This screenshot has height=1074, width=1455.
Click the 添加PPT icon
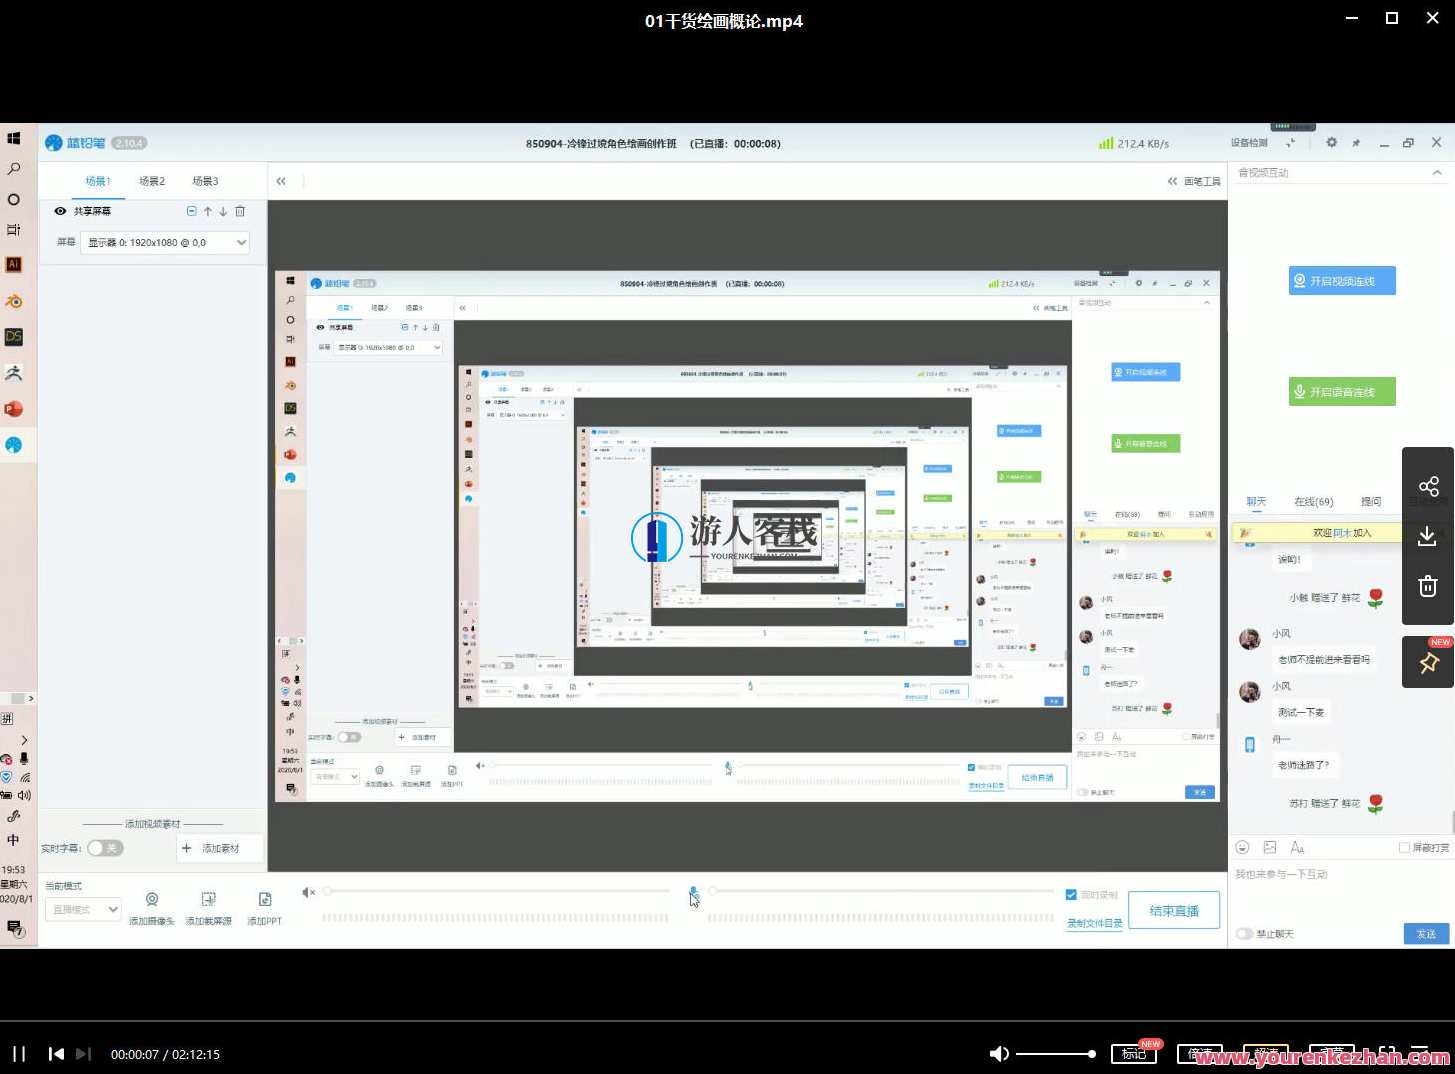265,900
